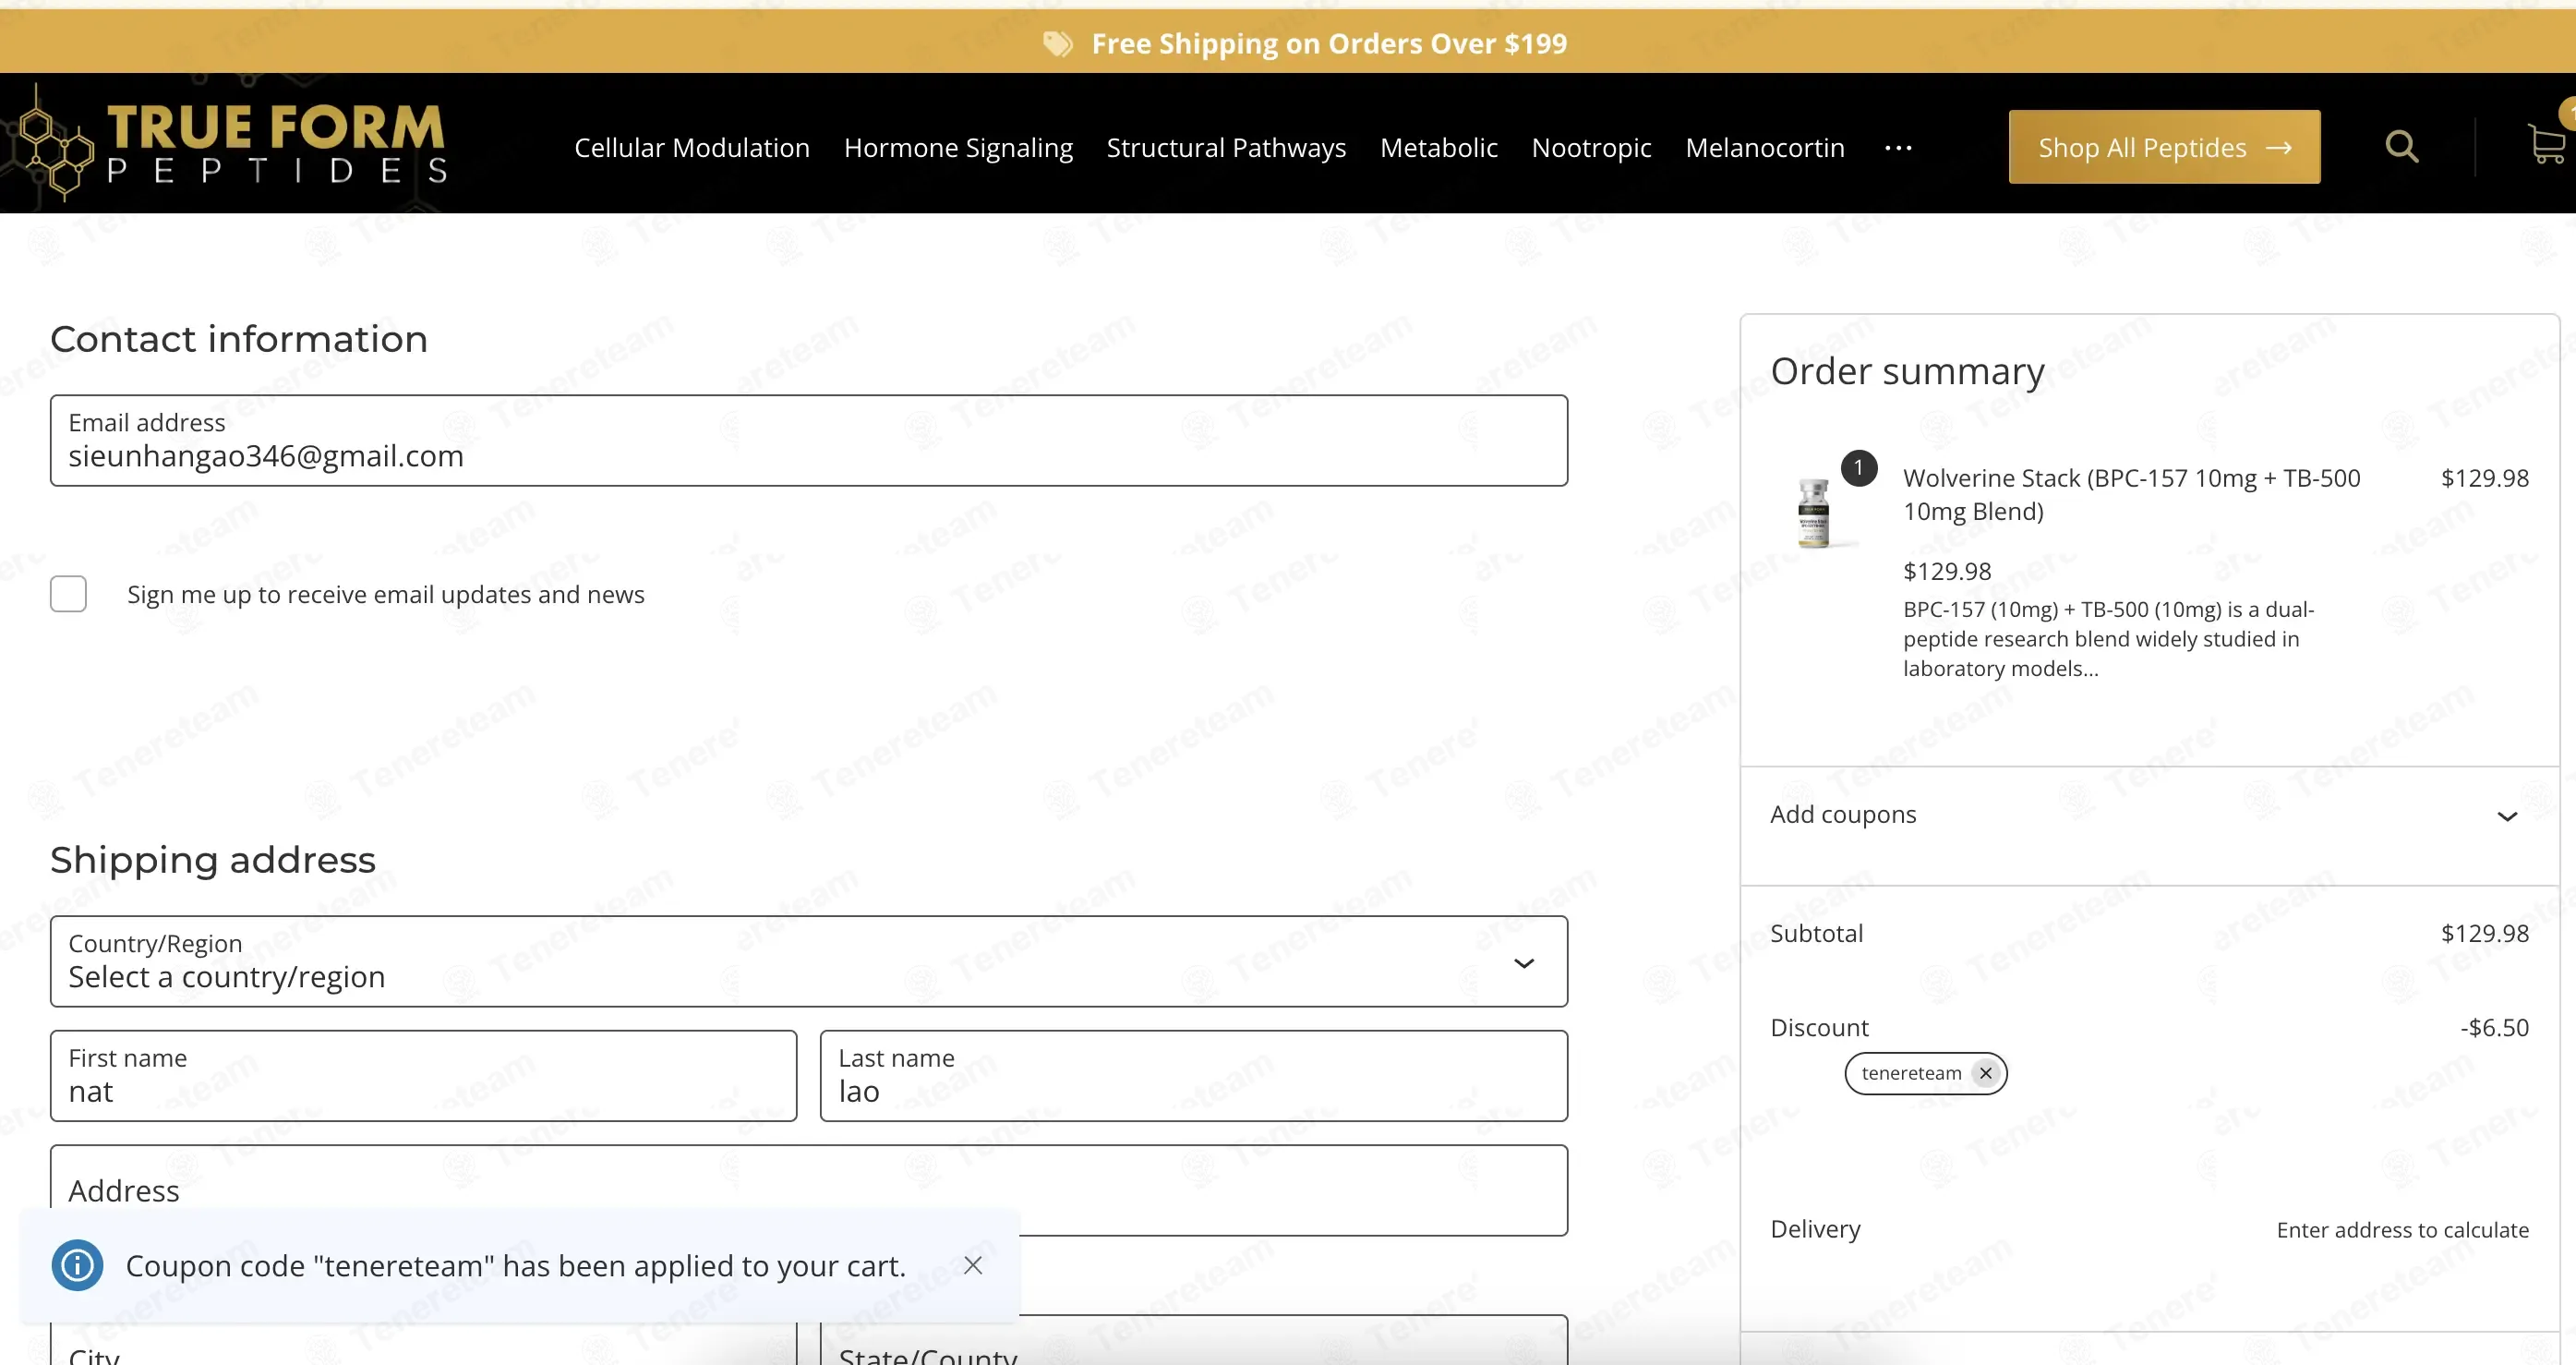
Task: Click the Subtotal $129.98 amount
Action: [x=2484, y=933]
